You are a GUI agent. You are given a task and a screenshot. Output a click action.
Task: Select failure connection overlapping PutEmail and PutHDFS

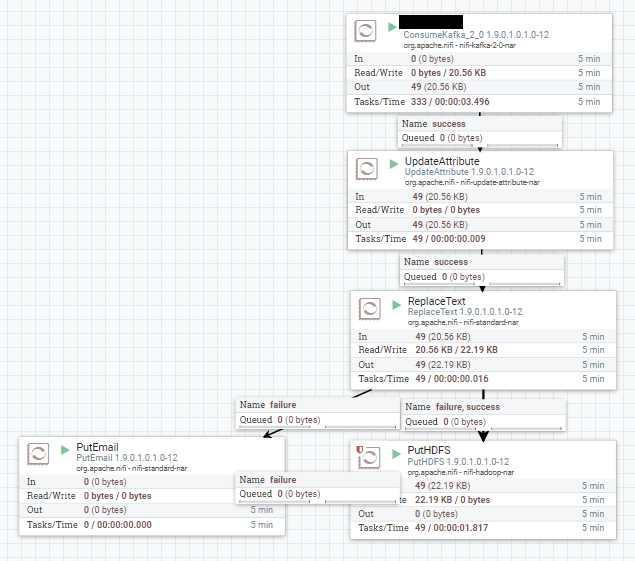318,488
